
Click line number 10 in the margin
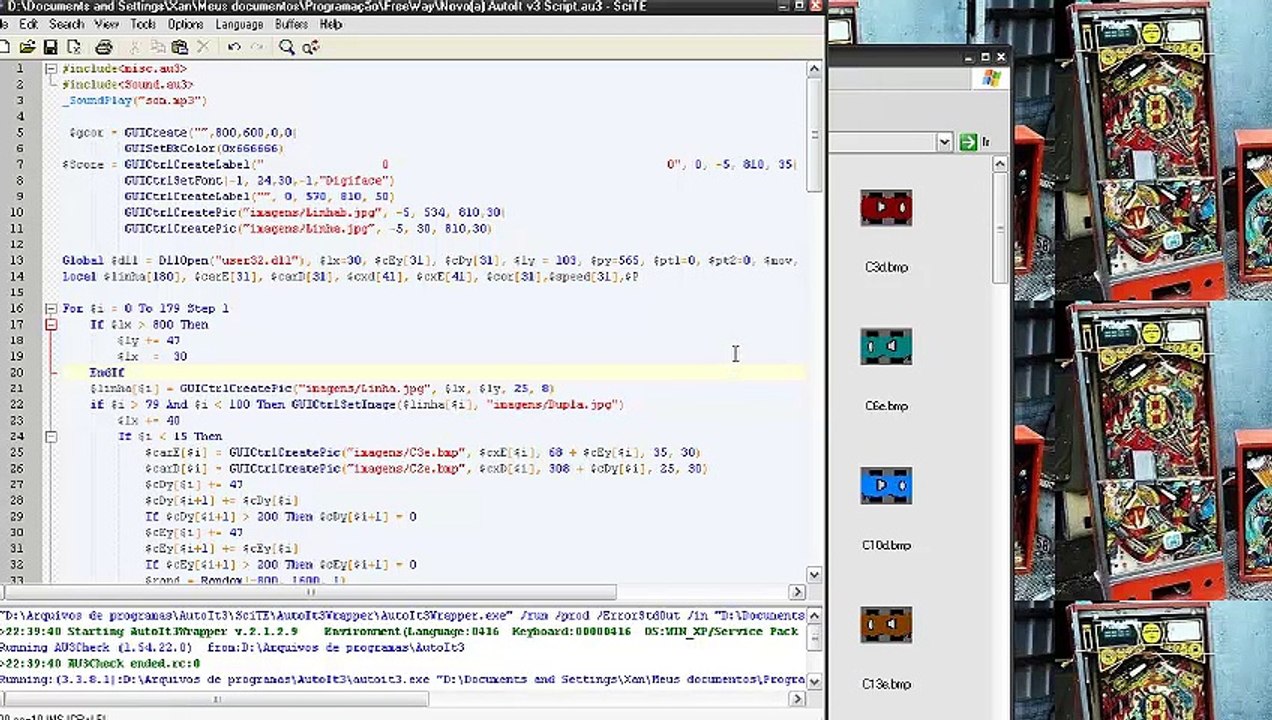[17, 212]
